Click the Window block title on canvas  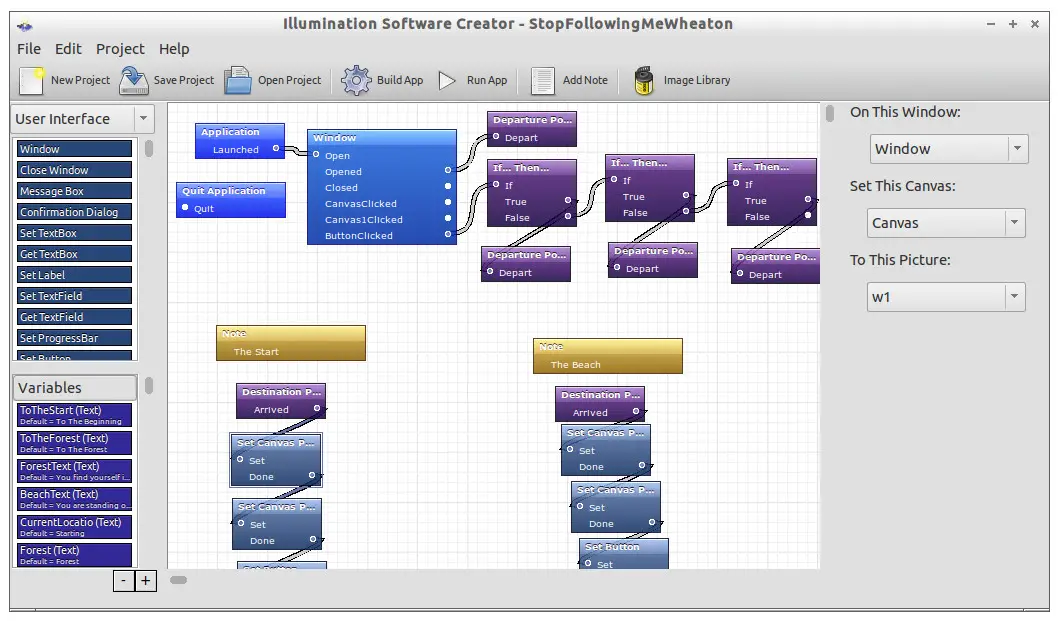point(335,137)
